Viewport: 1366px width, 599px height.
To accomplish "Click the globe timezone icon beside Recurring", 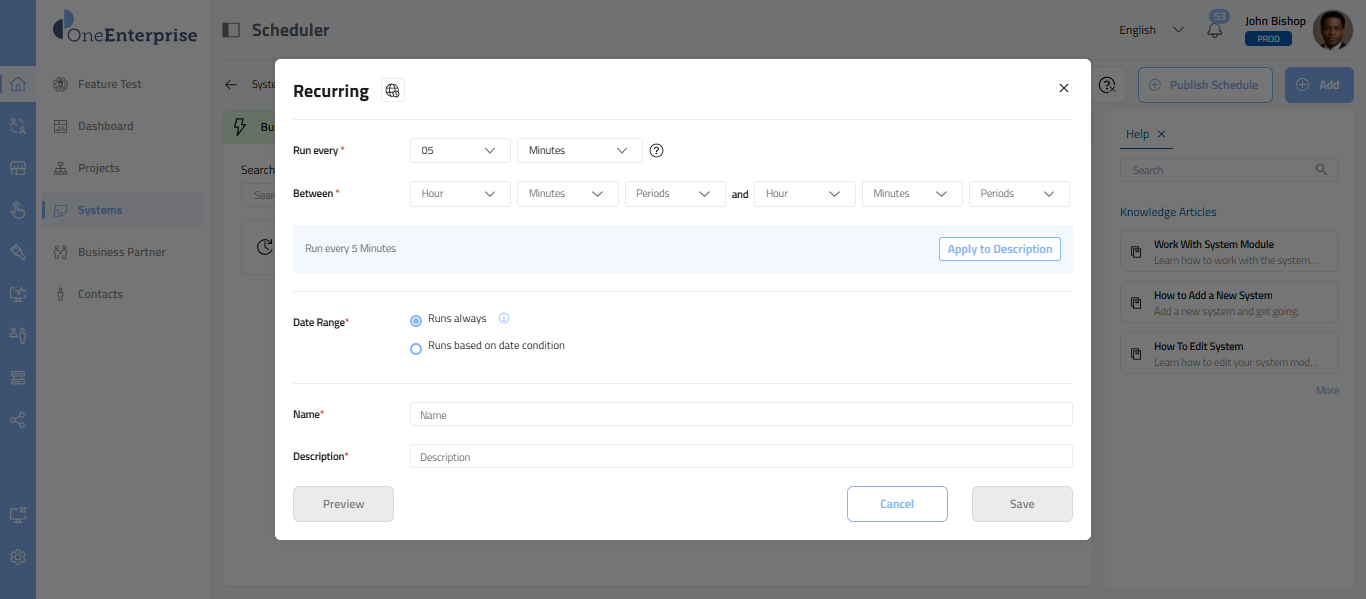I will (x=393, y=91).
